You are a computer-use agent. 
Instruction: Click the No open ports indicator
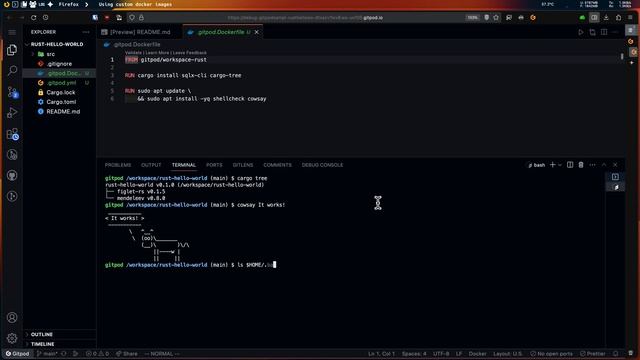pyautogui.click(x=551, y=353)
